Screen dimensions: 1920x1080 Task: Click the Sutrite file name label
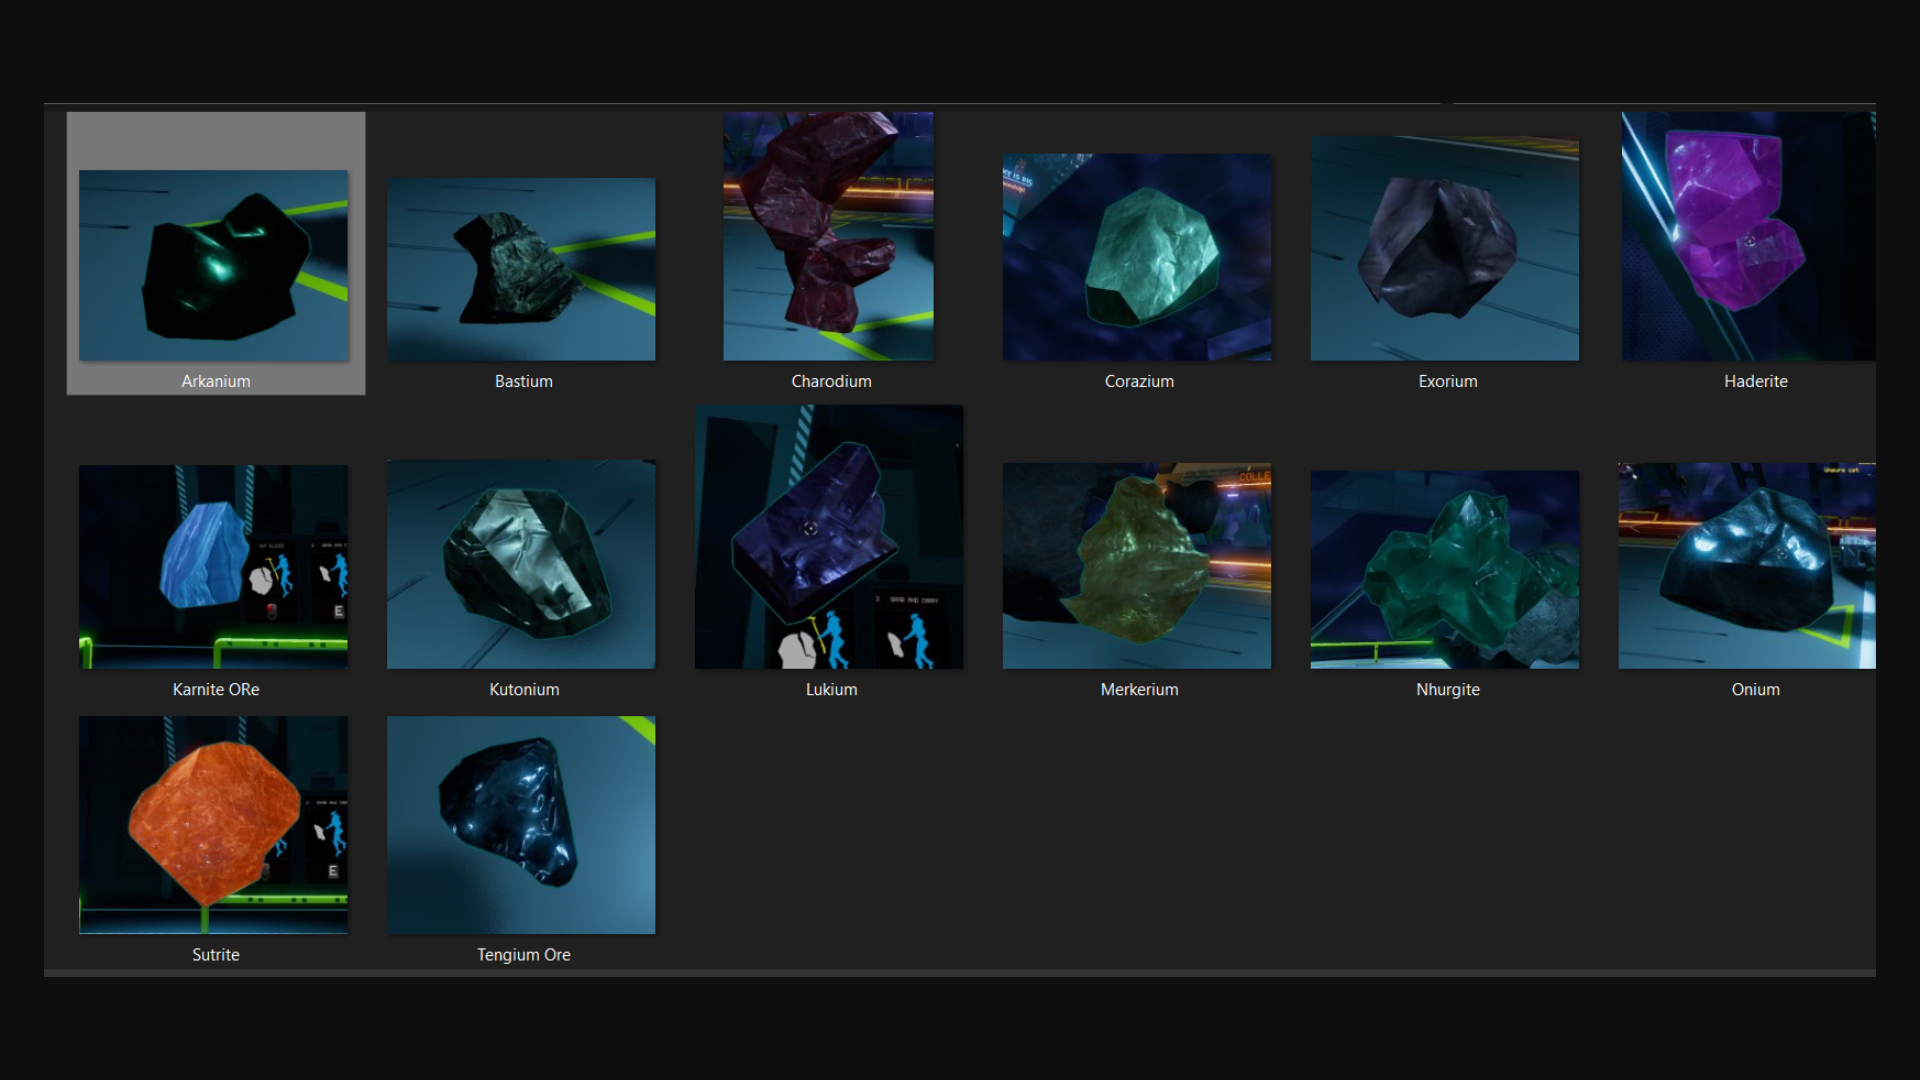click(x=216, y=954)
